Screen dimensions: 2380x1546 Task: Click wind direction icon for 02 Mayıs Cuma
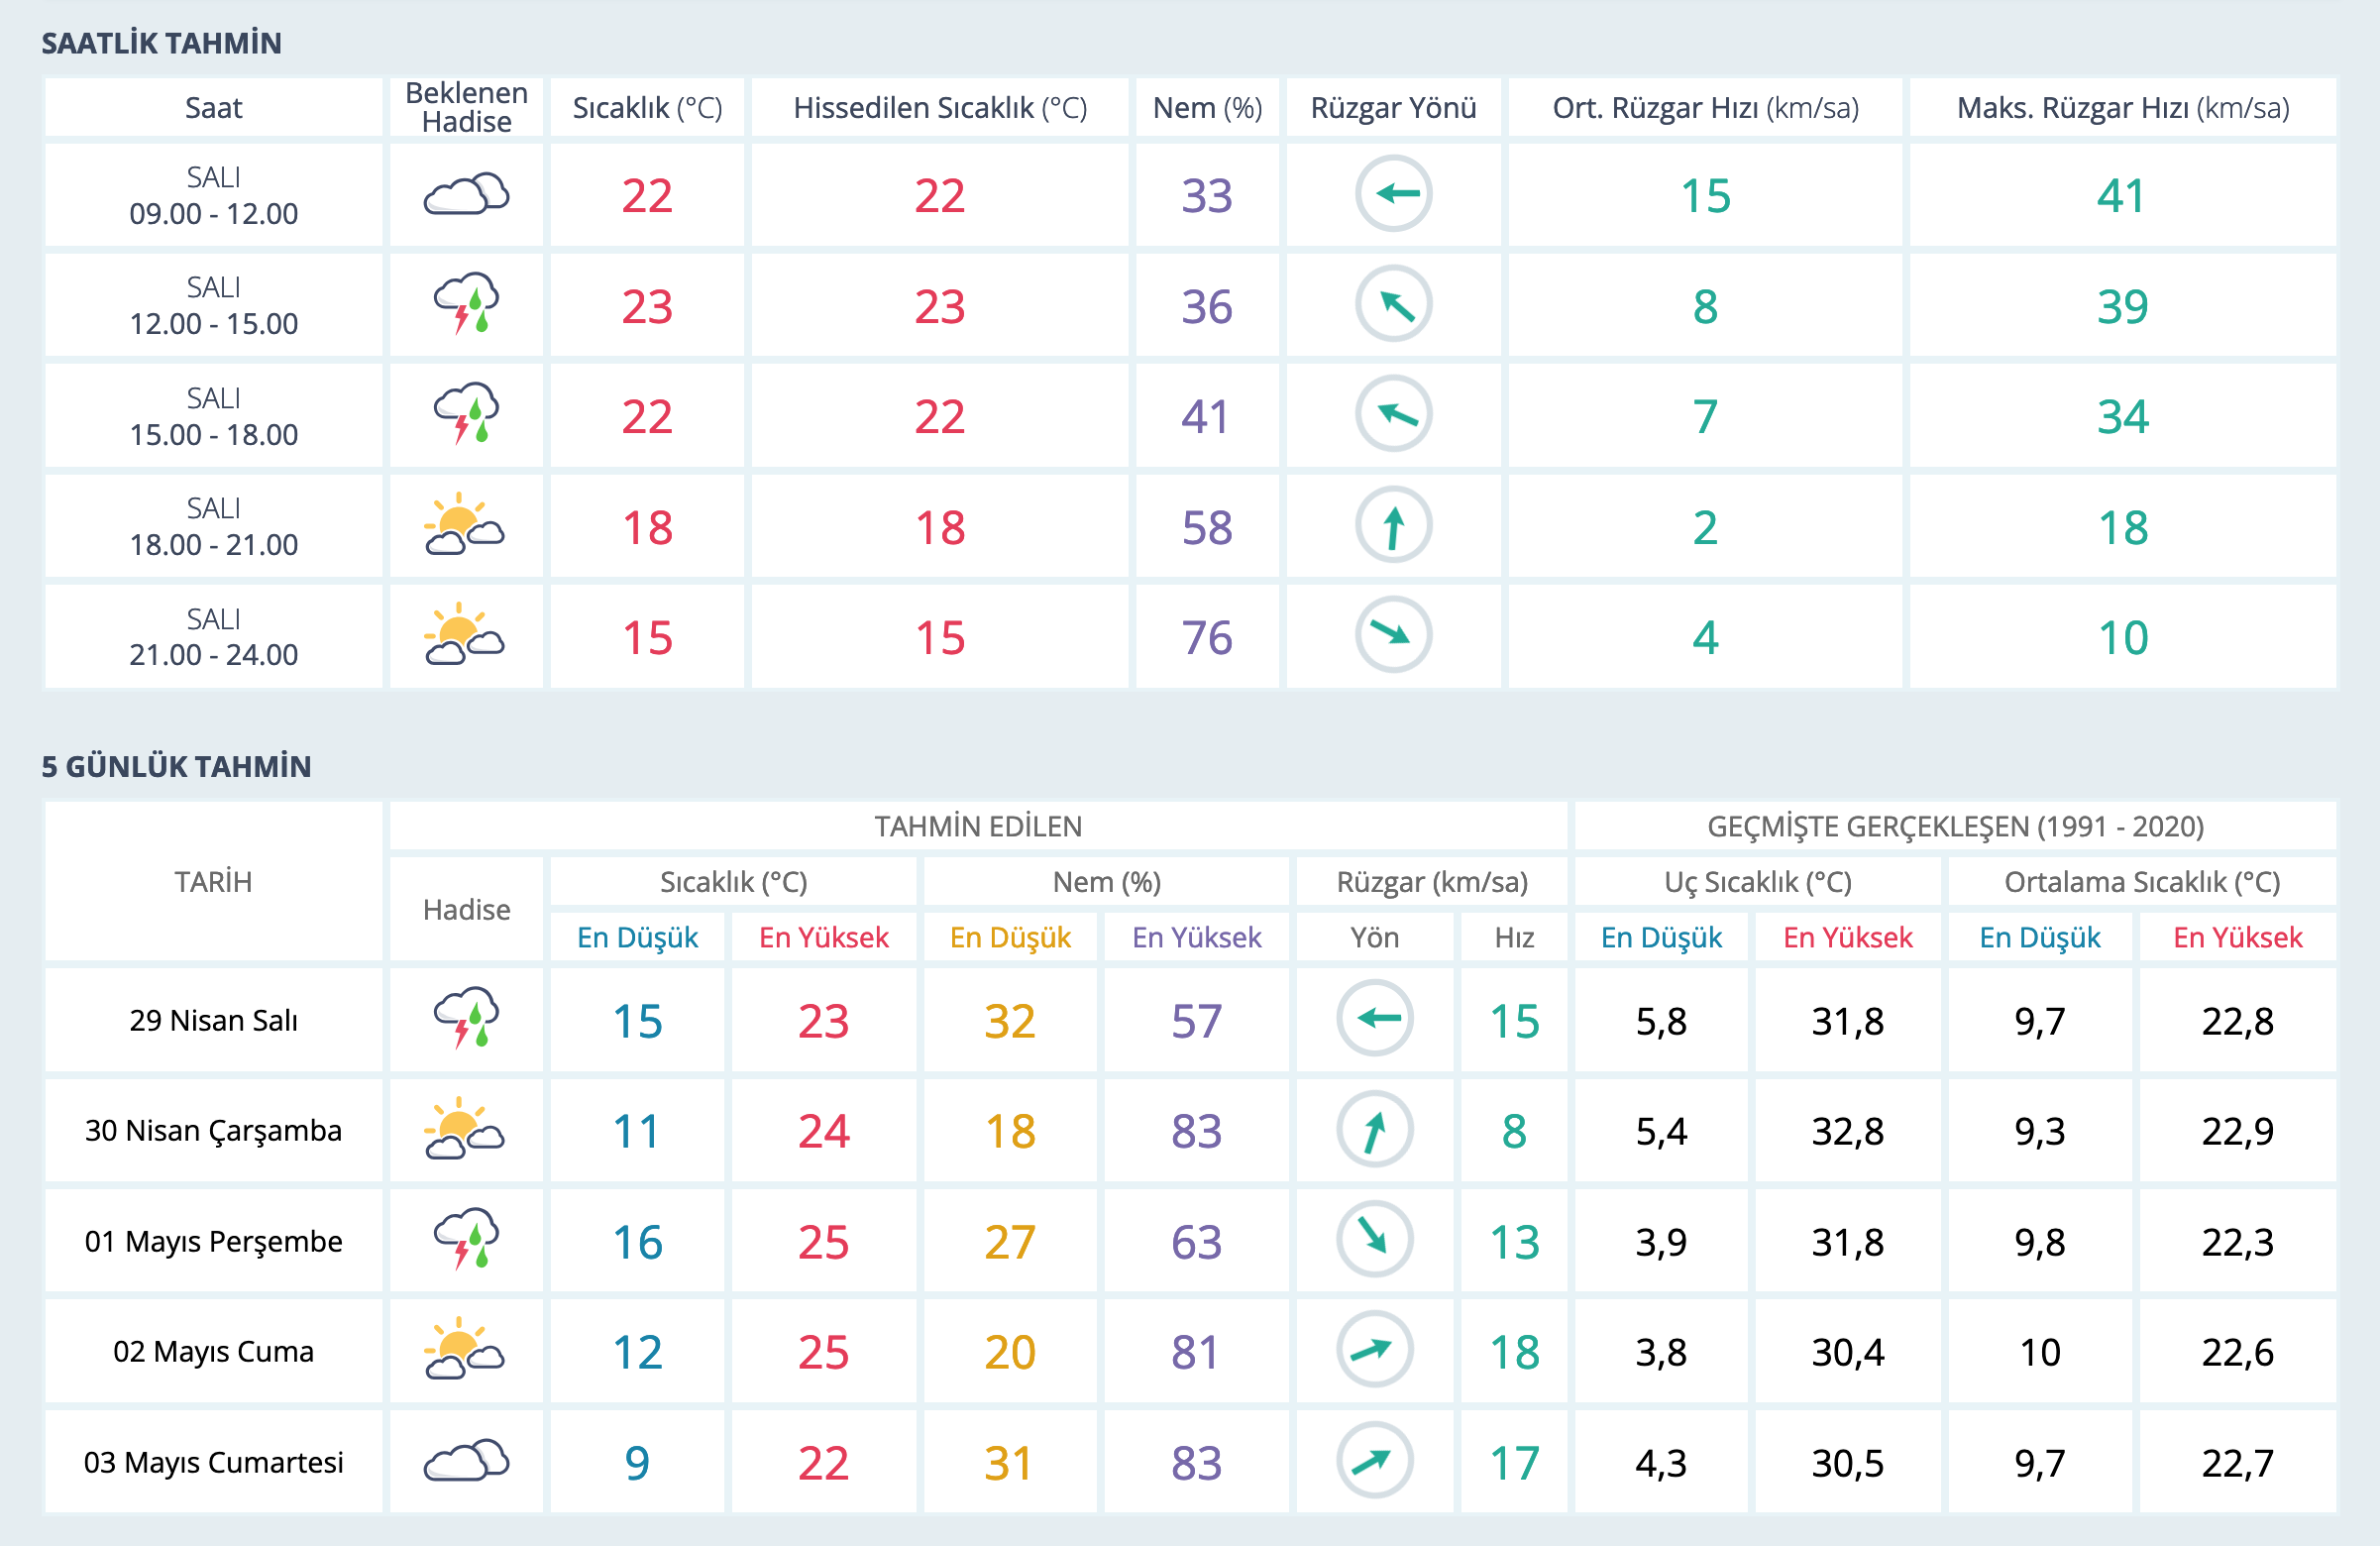click(1374, 1350)
